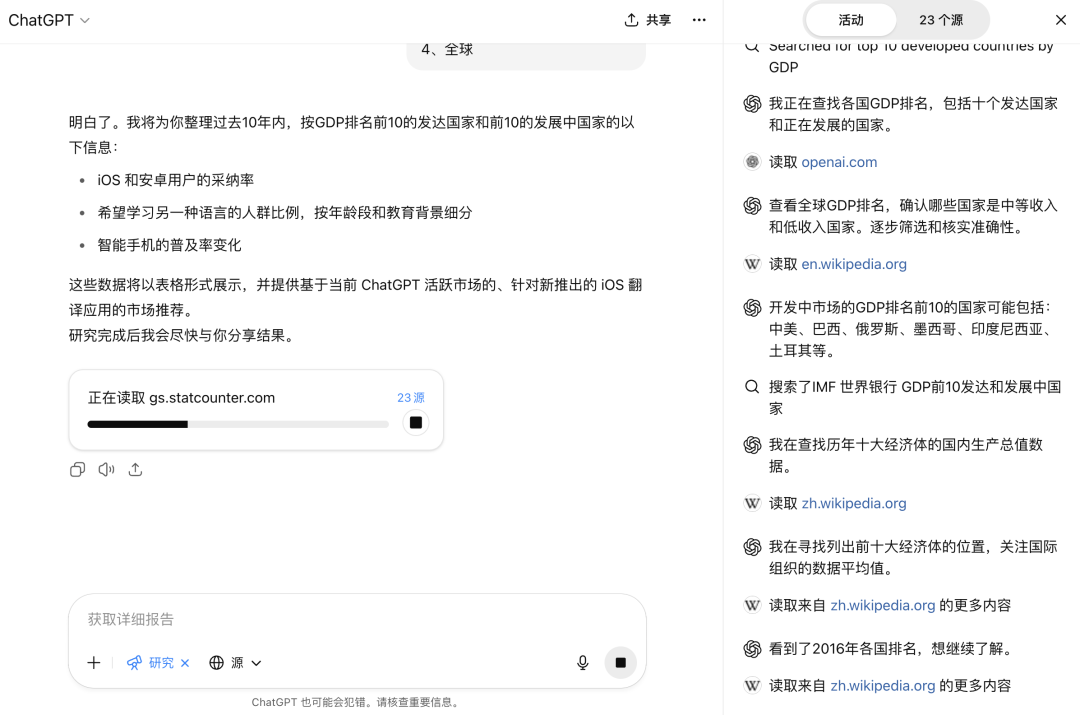
Task: Stop the current research with the square stop button
Action: point(620,662)
